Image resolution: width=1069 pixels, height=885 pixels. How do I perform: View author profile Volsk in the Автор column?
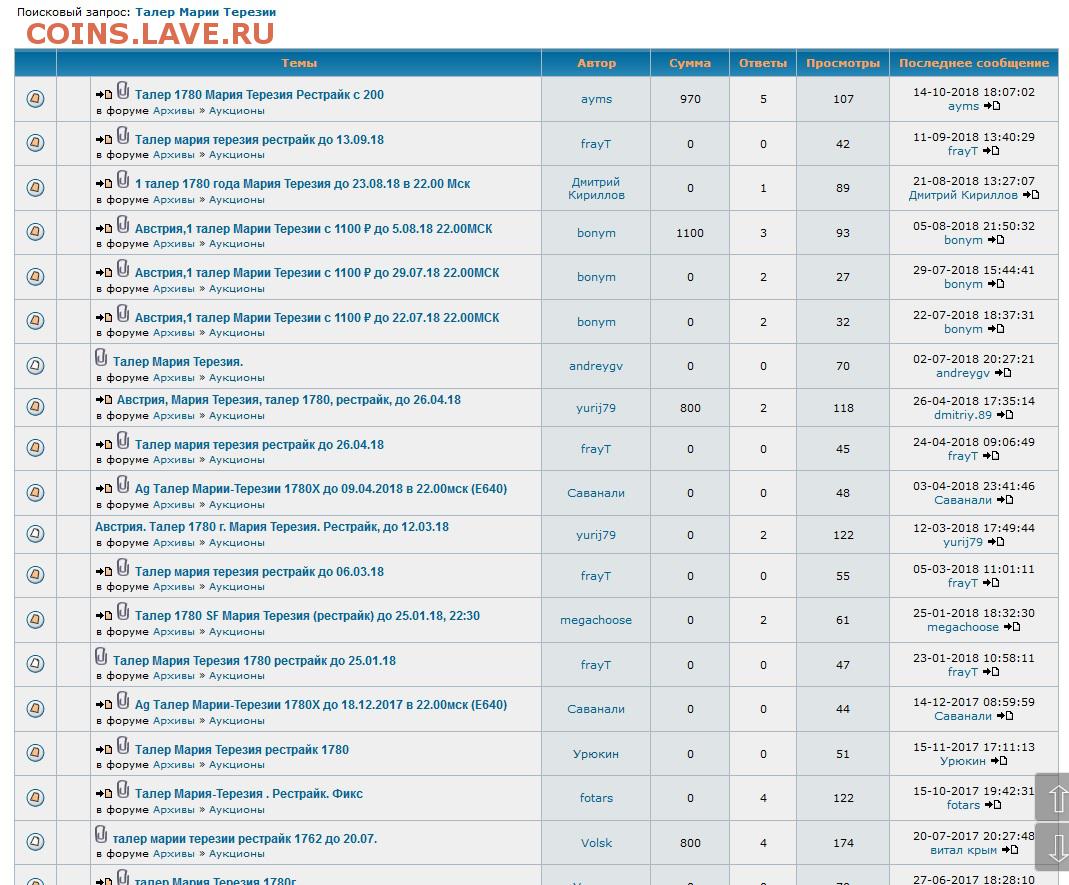[597, 843]
